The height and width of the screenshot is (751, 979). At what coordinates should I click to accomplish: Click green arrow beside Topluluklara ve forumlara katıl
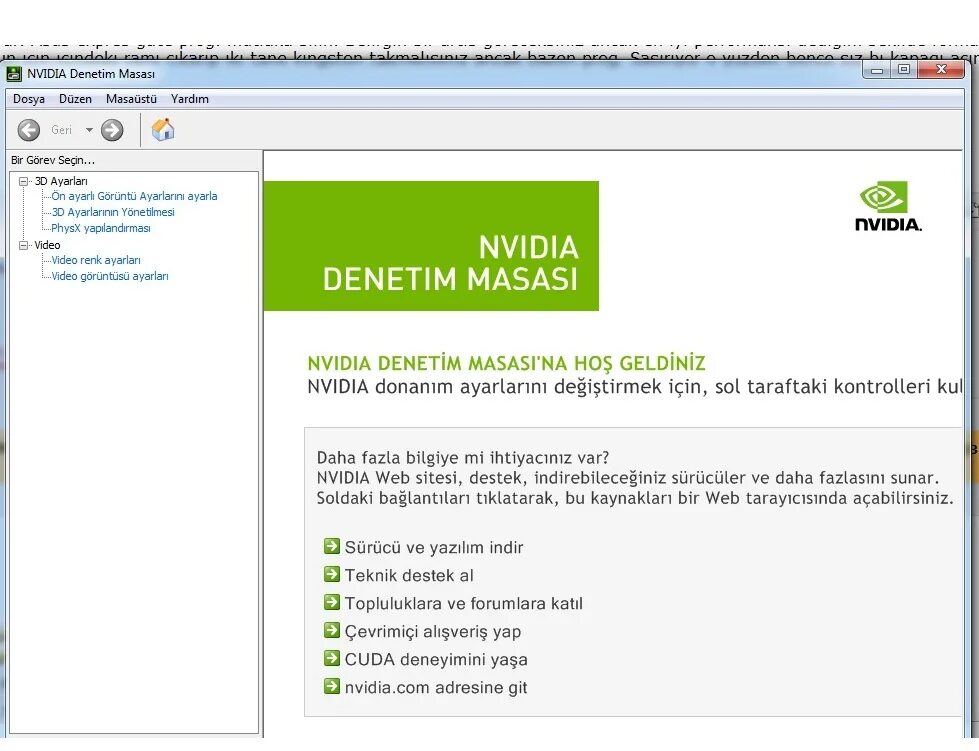pos(332,602)
